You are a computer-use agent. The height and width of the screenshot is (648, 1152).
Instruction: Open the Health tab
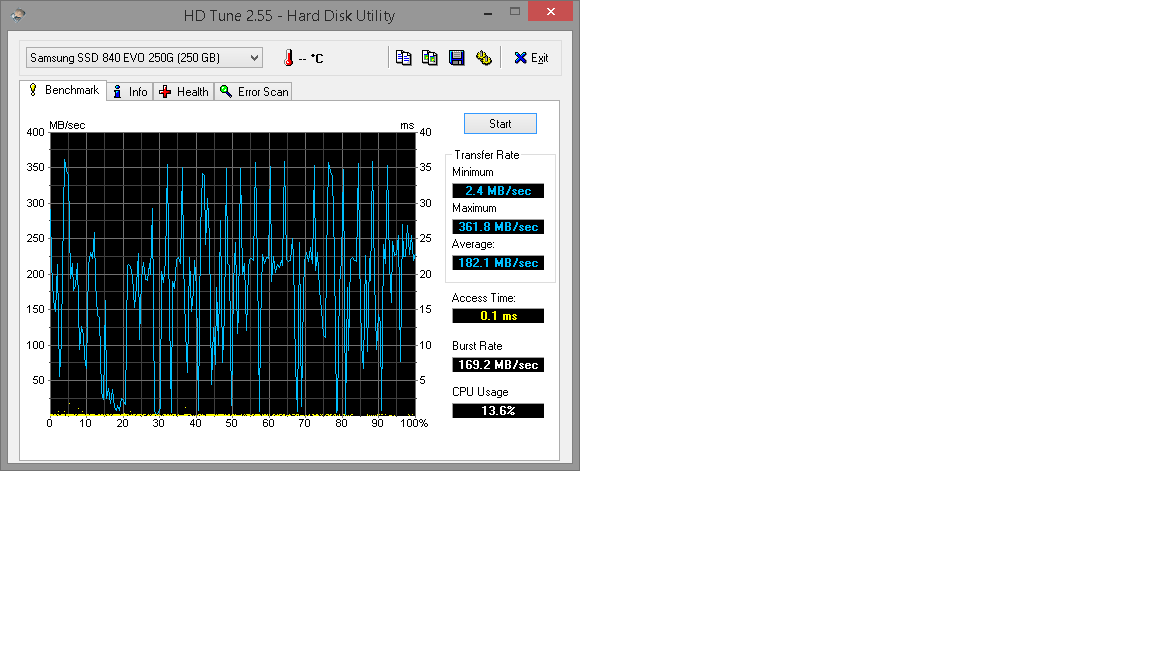184,92
